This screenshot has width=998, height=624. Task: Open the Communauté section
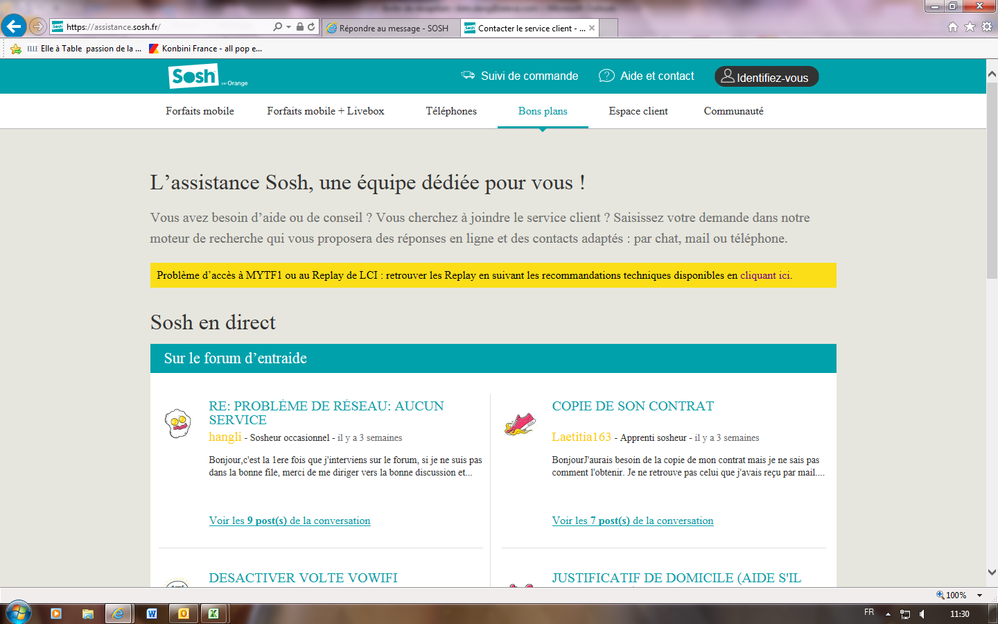[x=733, y=111]
